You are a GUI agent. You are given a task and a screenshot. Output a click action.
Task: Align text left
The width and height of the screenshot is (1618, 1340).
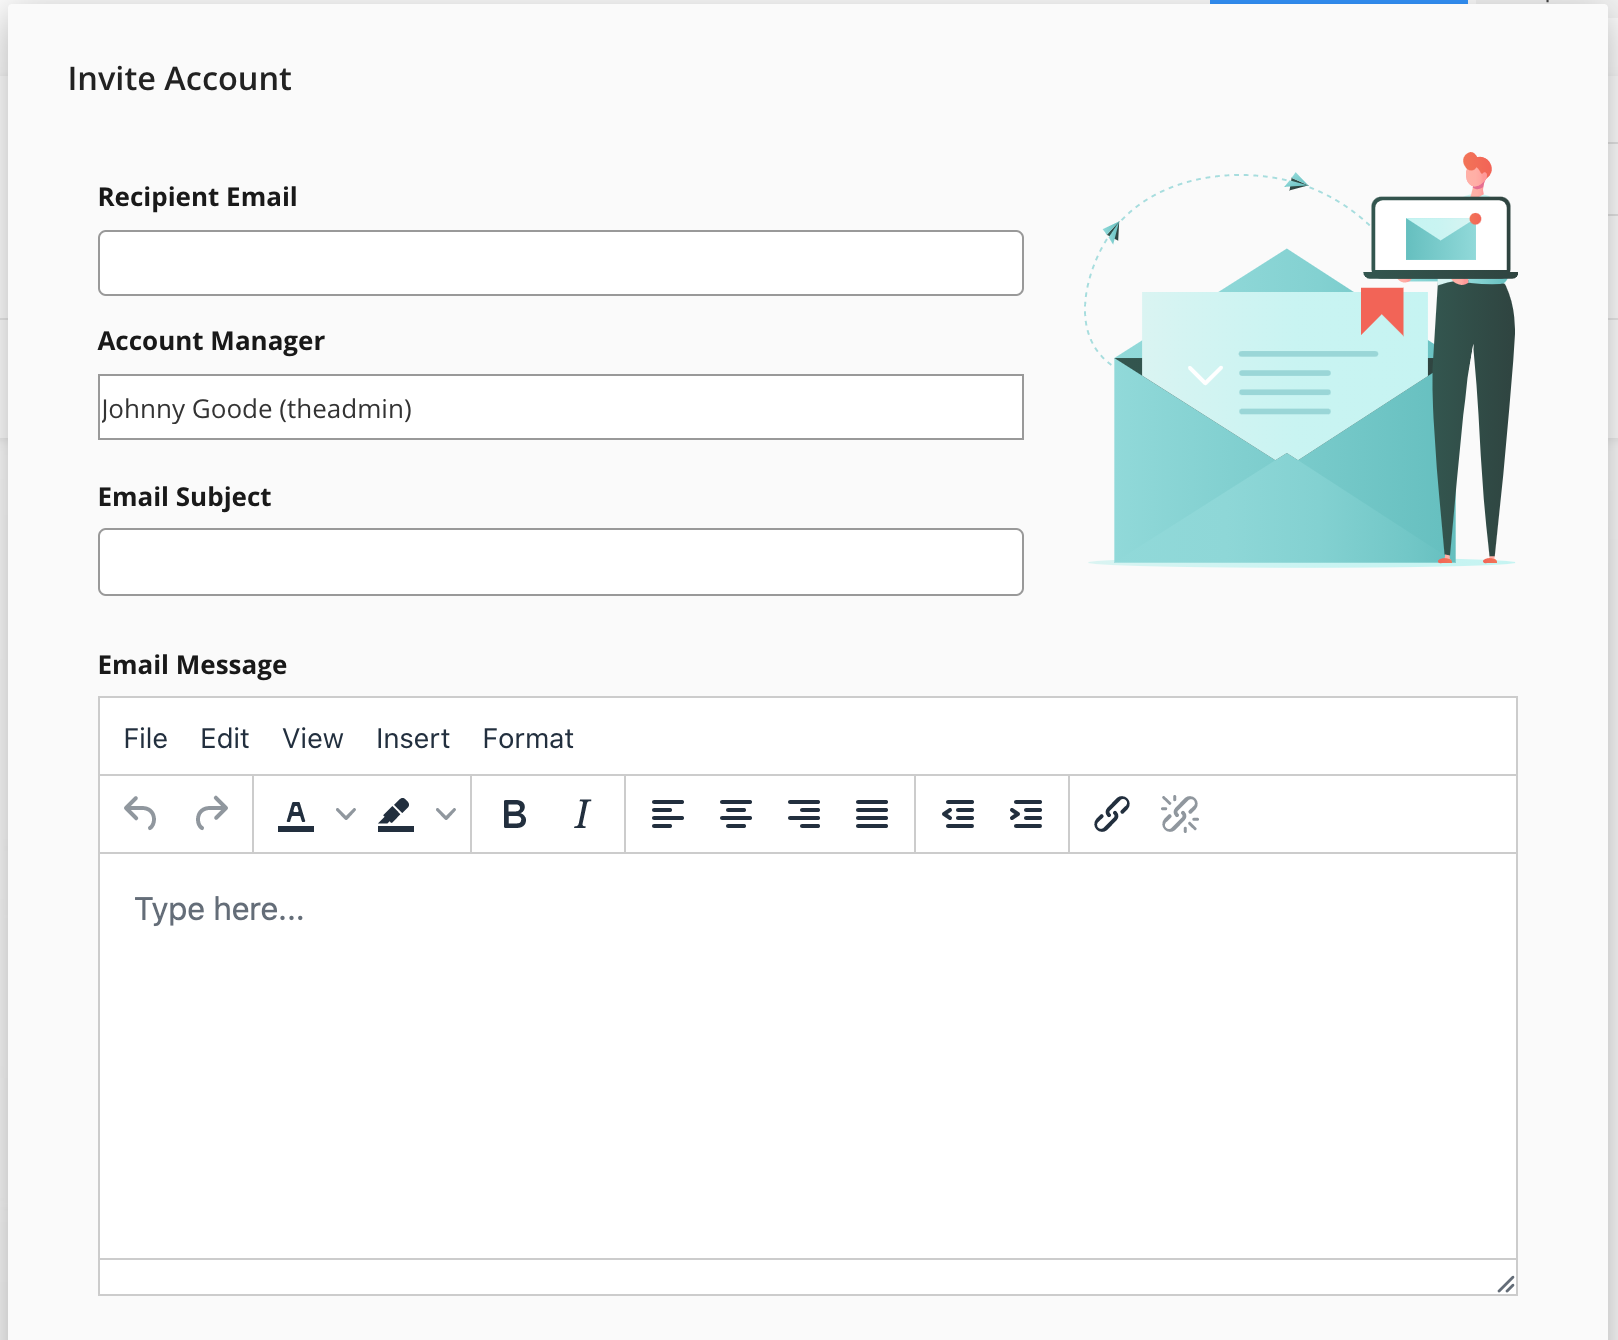[x=668, y=814]
